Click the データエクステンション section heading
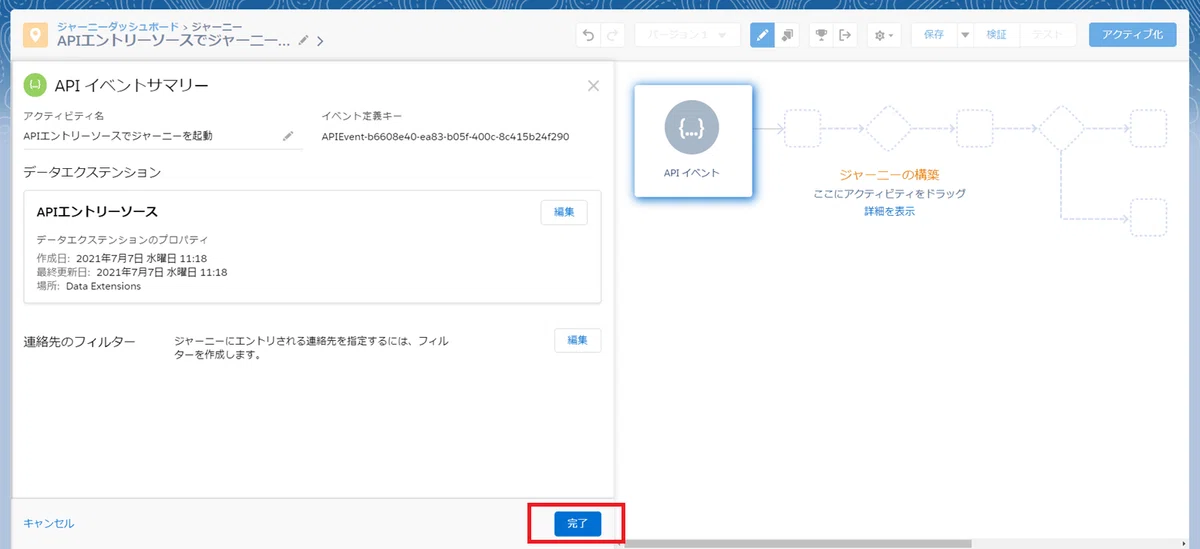The width and height of the screenshot is (1200, 549). [92, 172]
